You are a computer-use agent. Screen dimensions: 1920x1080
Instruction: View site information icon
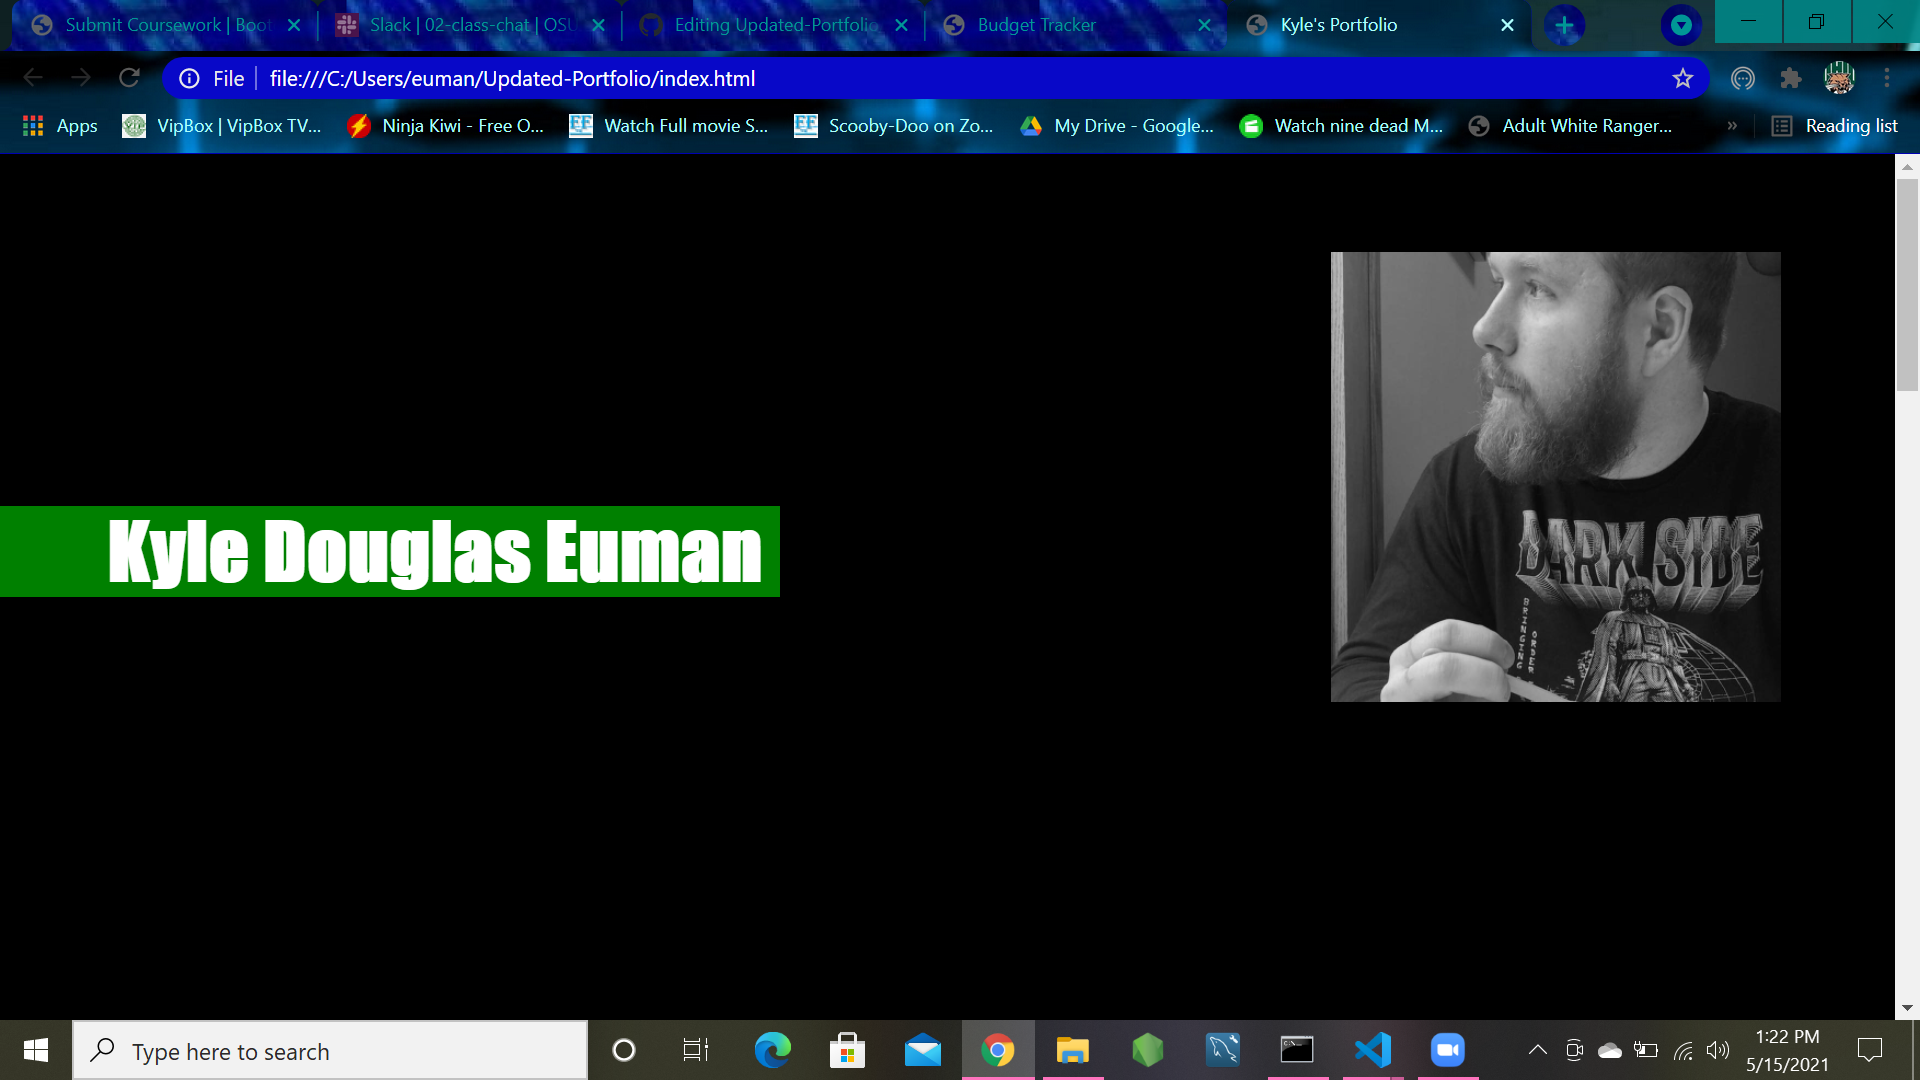tap(189, 78)
